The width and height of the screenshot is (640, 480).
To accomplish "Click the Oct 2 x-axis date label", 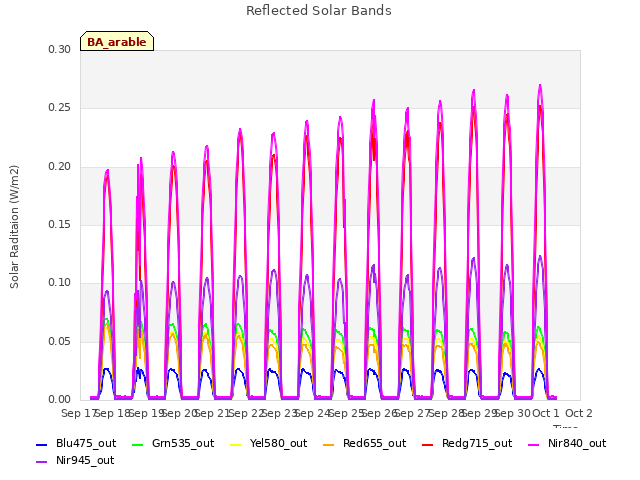I will 579,413.
